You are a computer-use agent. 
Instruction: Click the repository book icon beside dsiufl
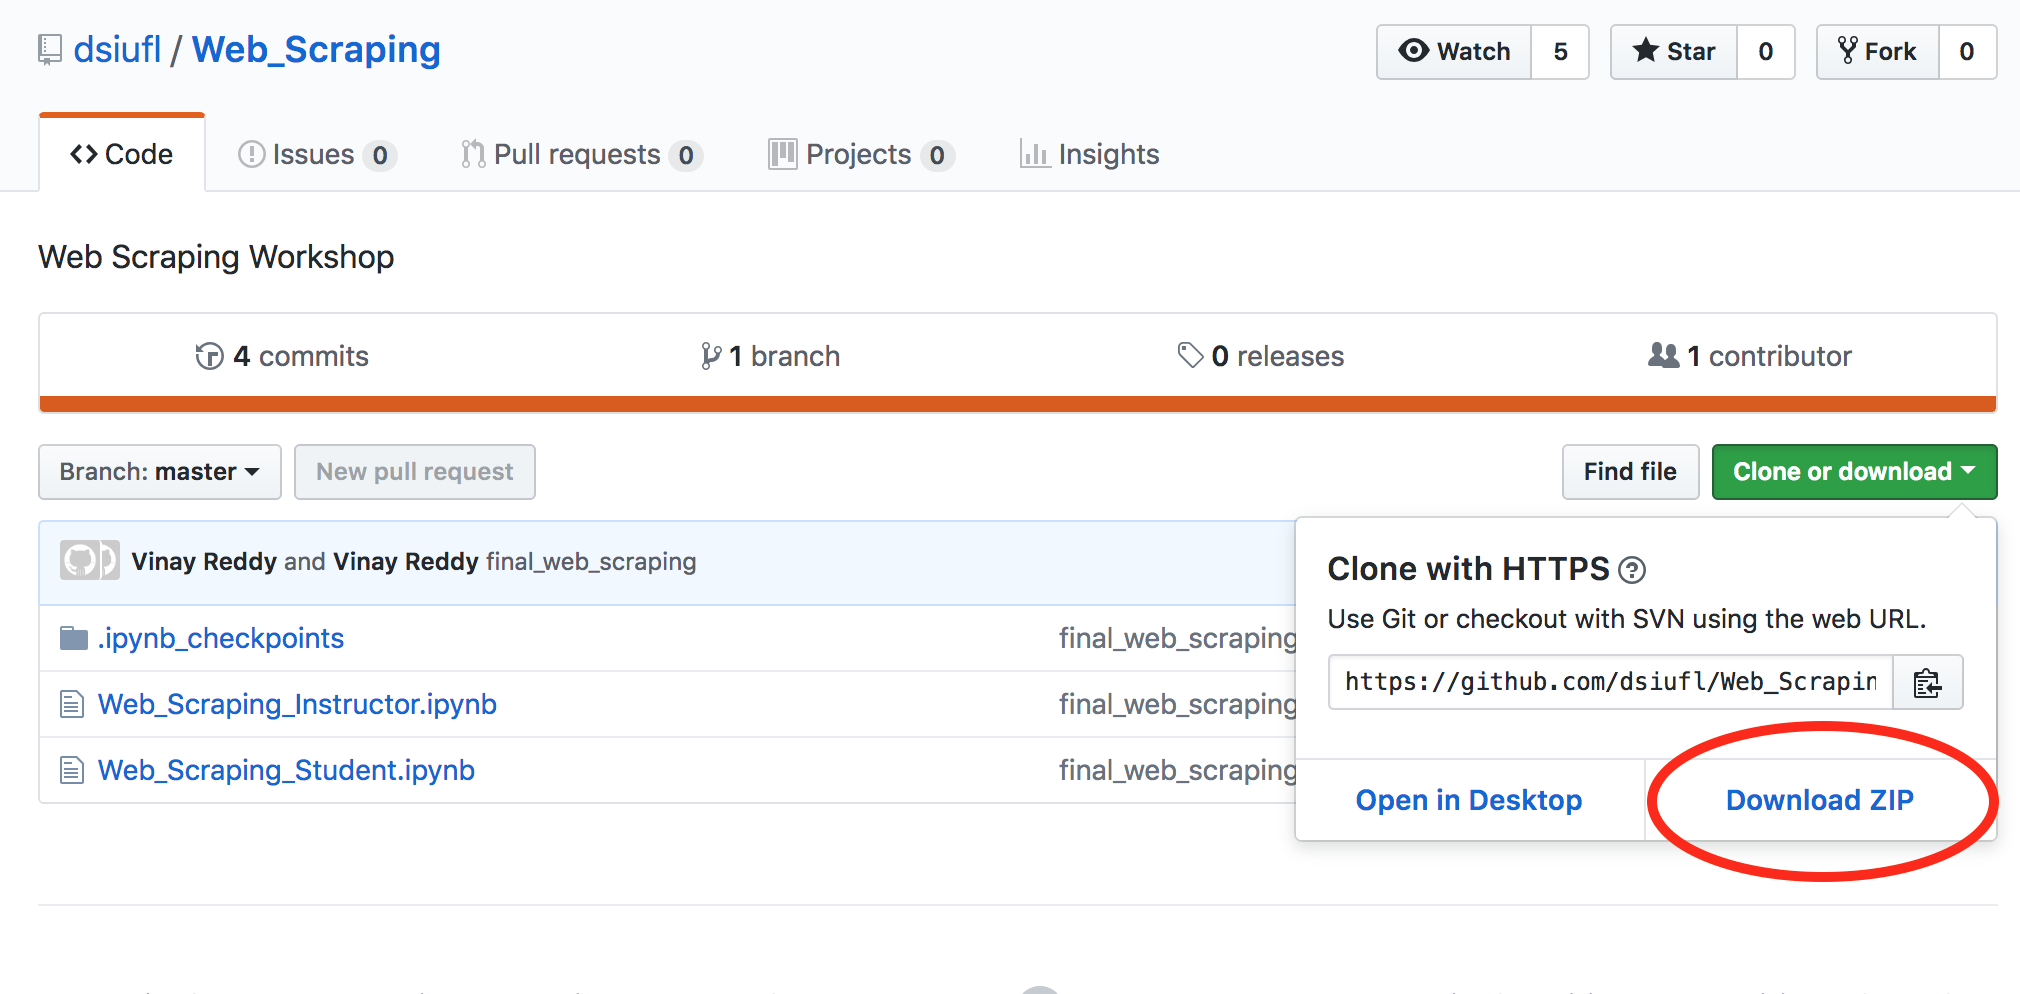[49, 50]
